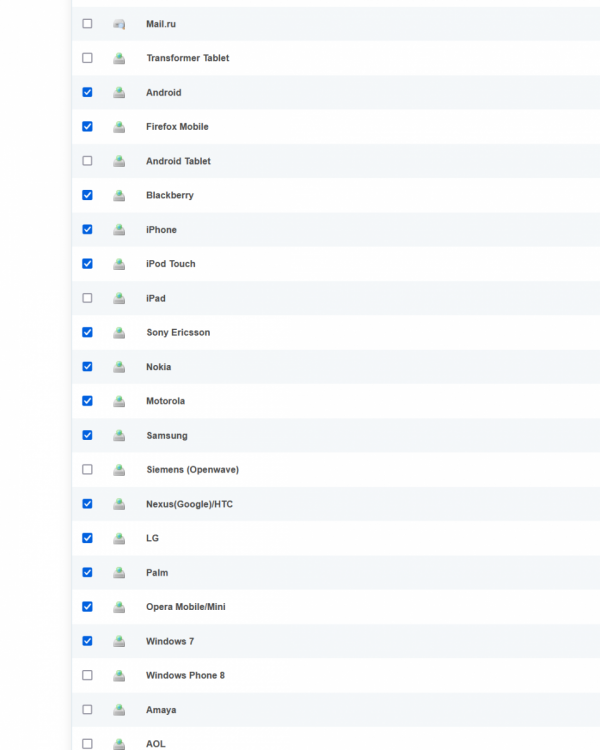This screenshot has height=750, width=600.
Task: Uncheck the Firefox Mobile checkbox
Action: (x=87, y=127)
